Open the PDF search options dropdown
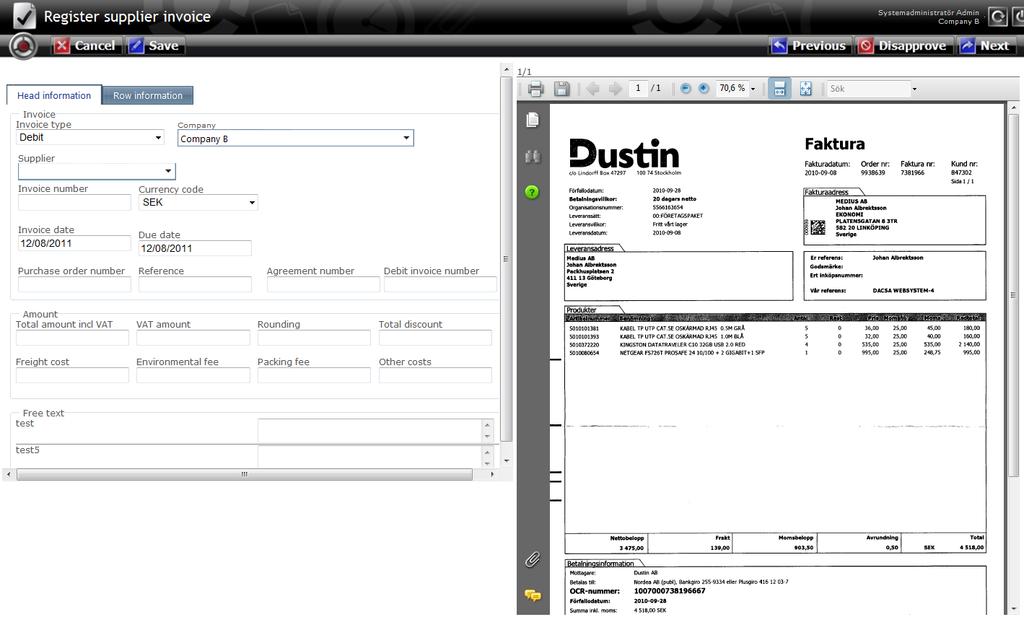 (914, 89)
